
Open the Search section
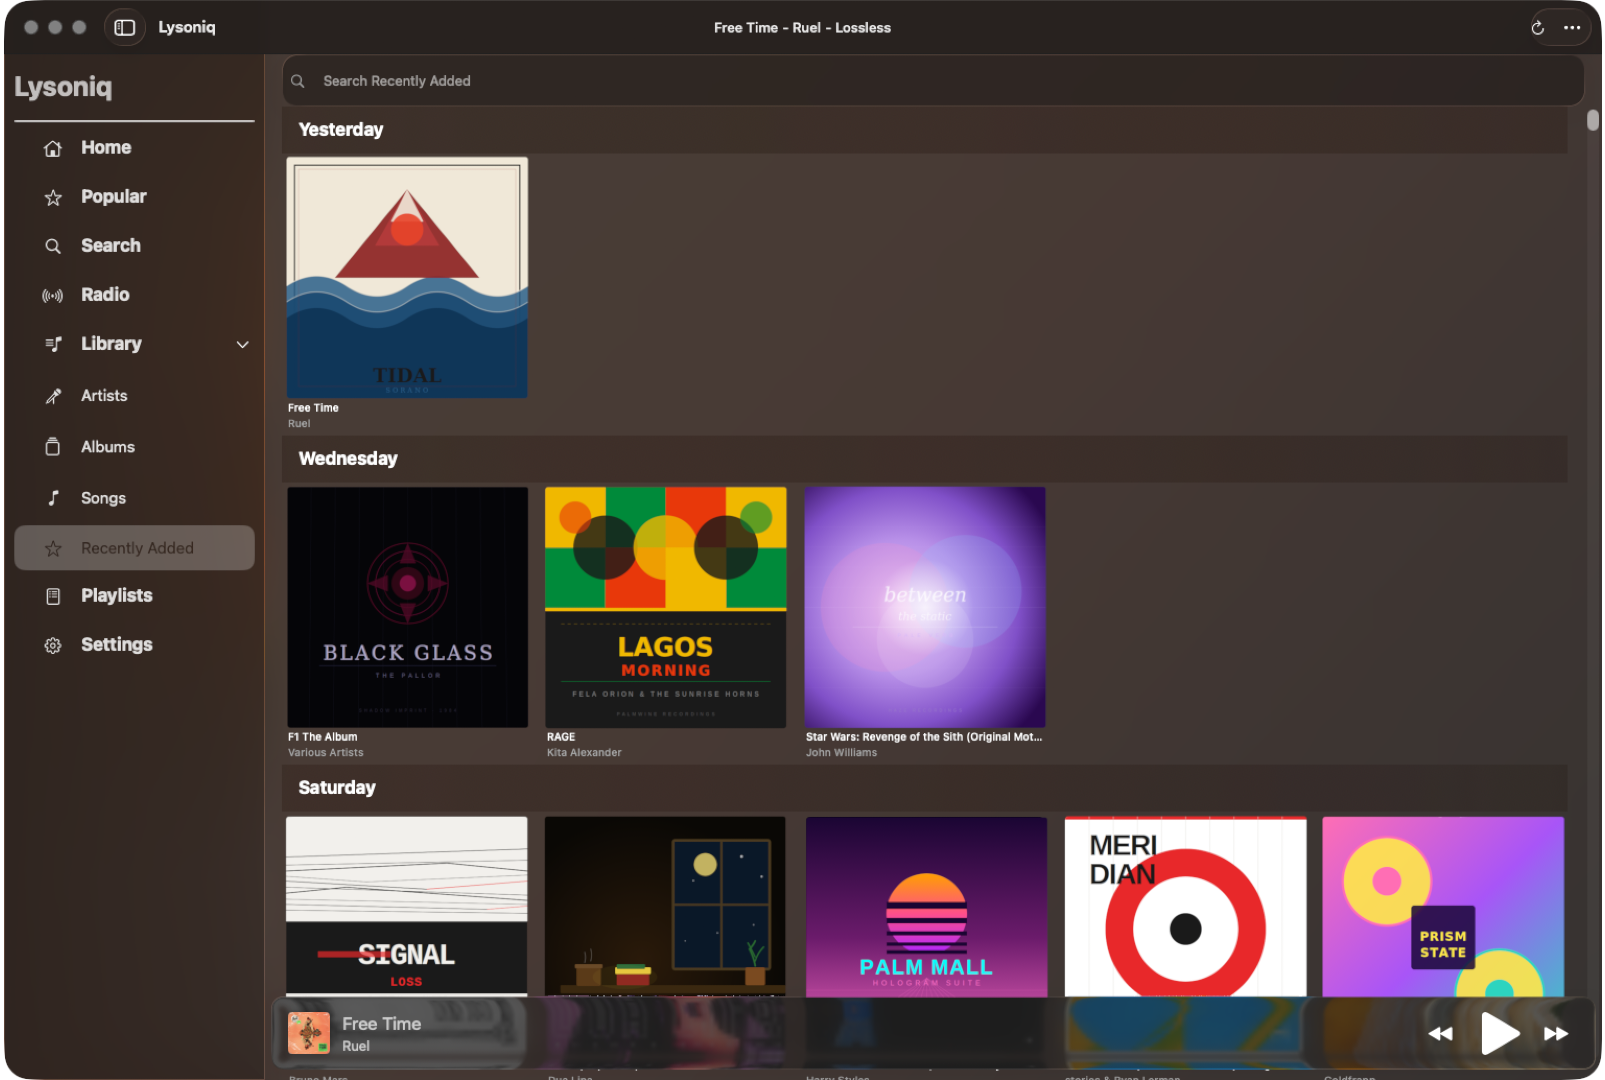tap(110, 245)
